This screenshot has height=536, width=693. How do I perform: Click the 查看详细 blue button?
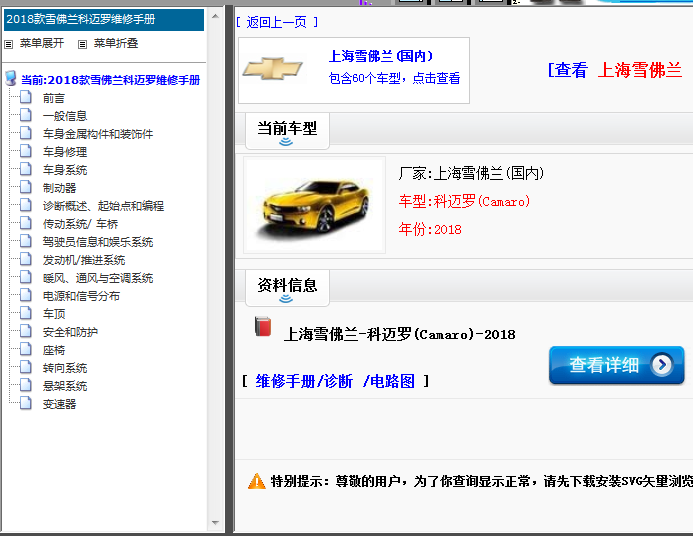point(617,365)
